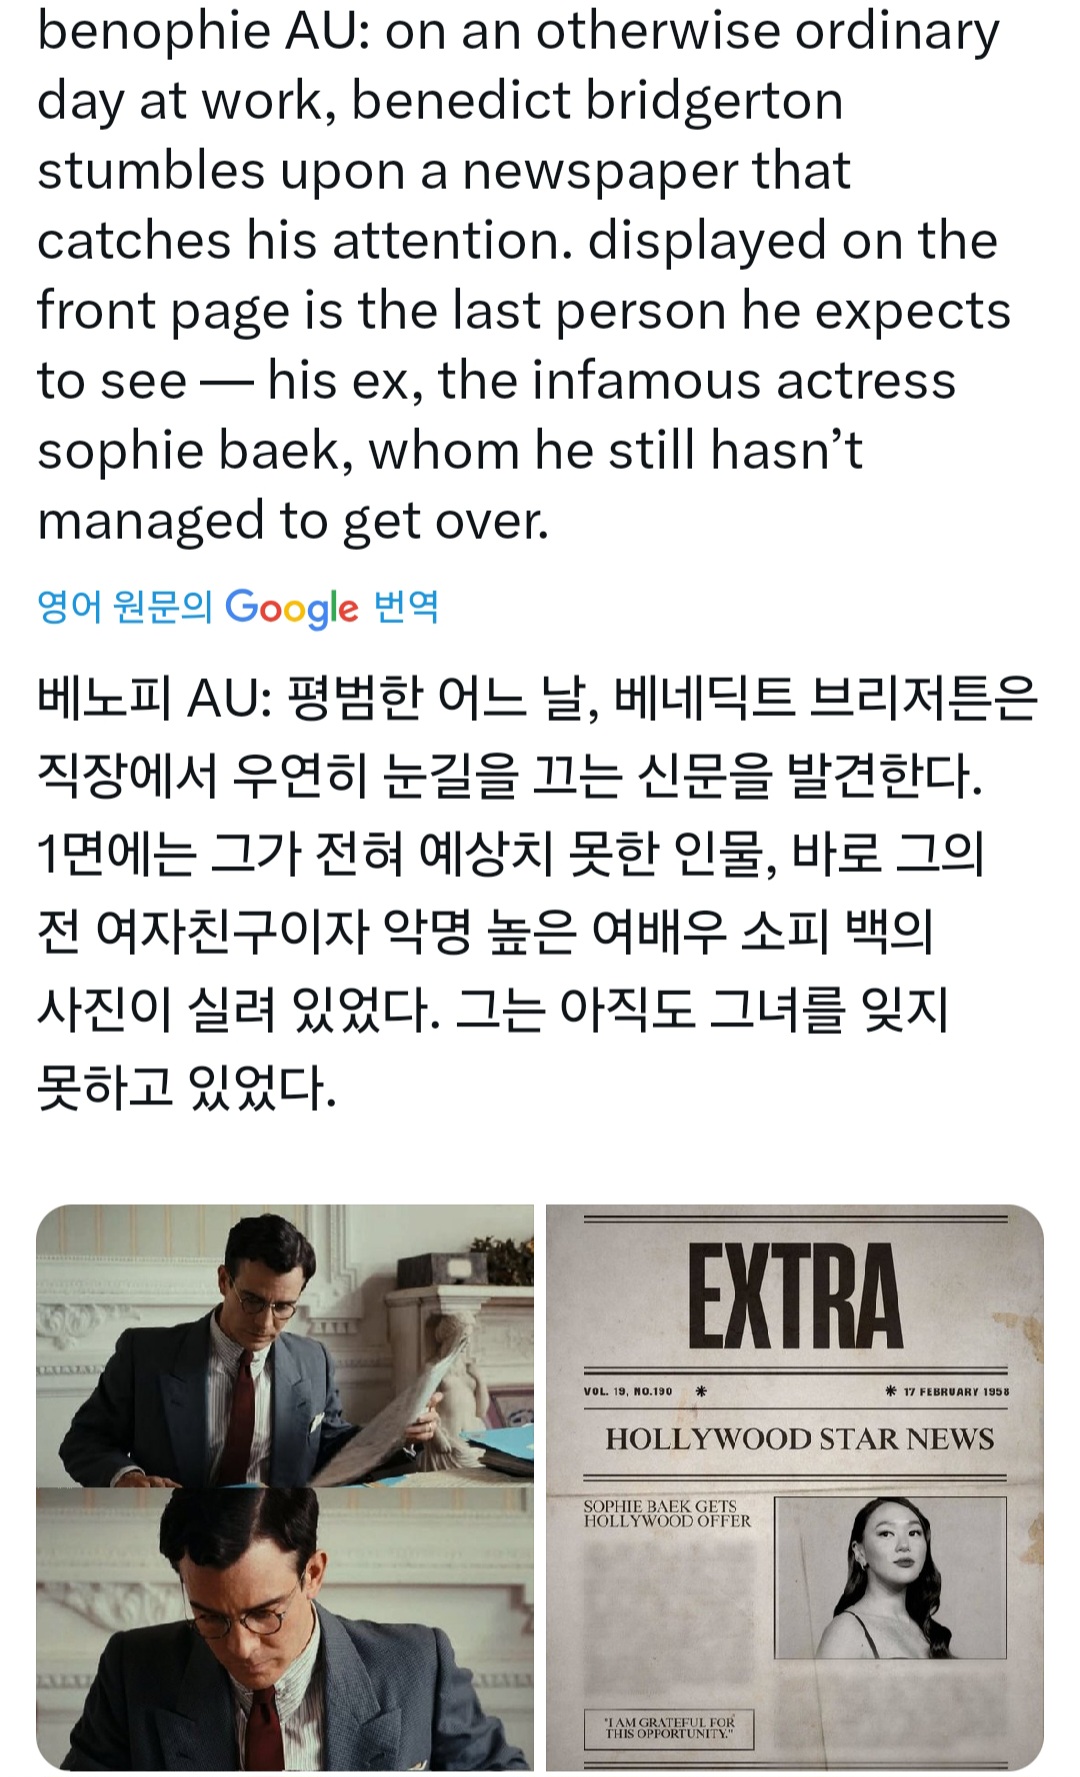Image resolution: width=1080 pixels, height=1777 pixels.
Task: Tap the last Korean line '못하고 있었다.'
Action: (x=186, y=1088)
